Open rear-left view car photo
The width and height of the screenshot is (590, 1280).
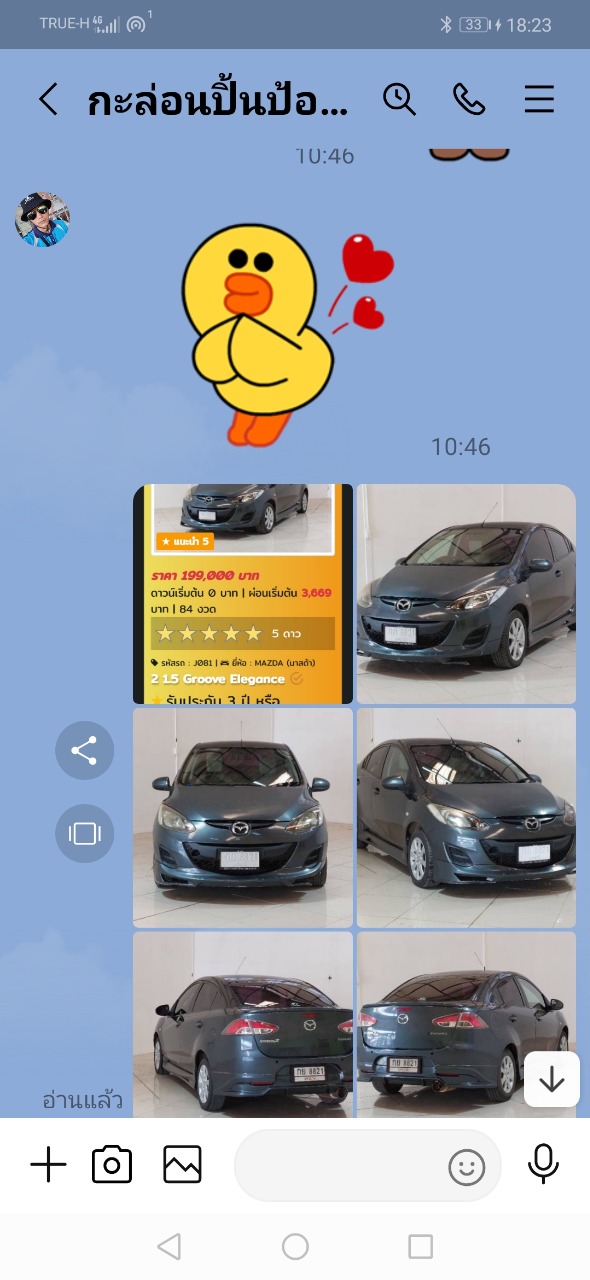click(x=243, y=1024)
